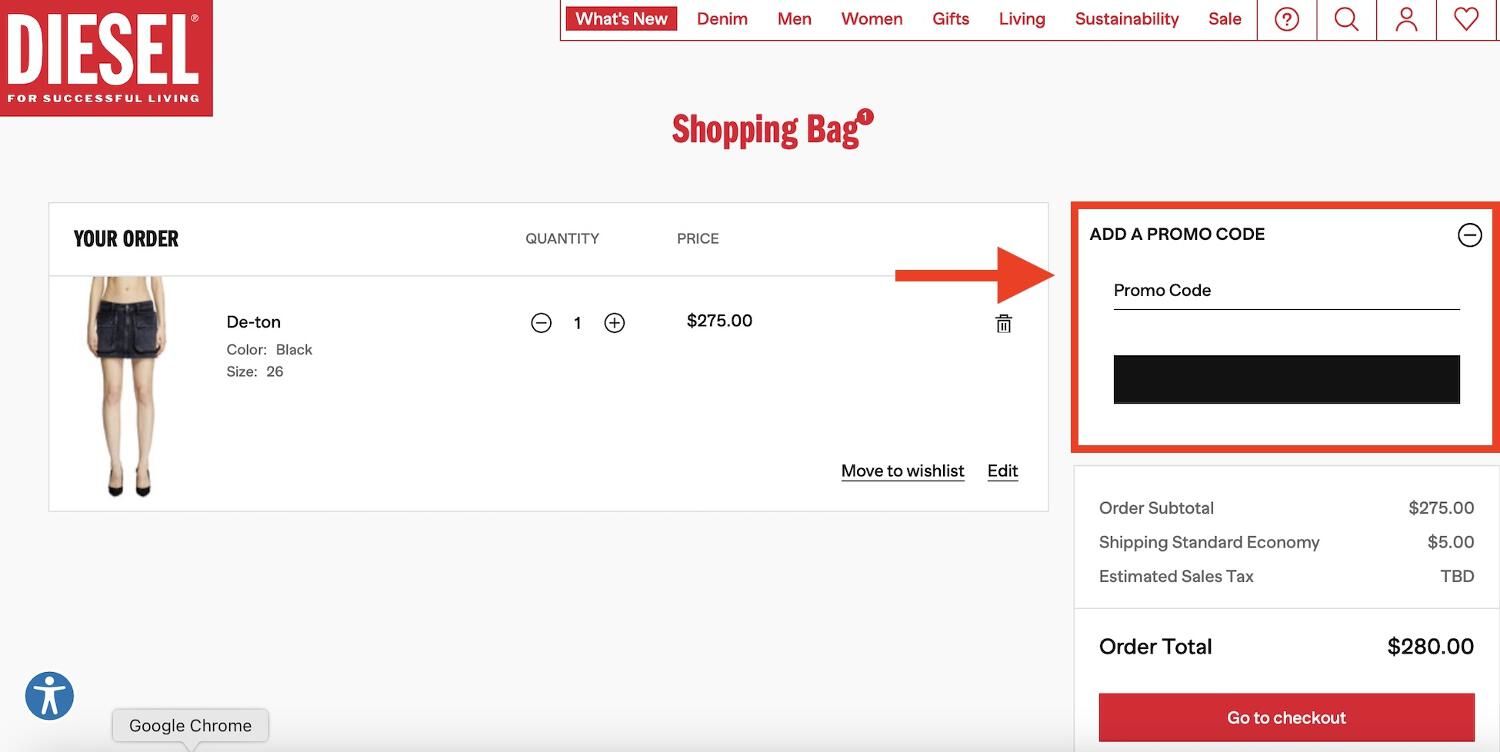Remove De-ton with the trash icon
This screenshot has height=752, width=1500.
click(x=1003, y=323)
